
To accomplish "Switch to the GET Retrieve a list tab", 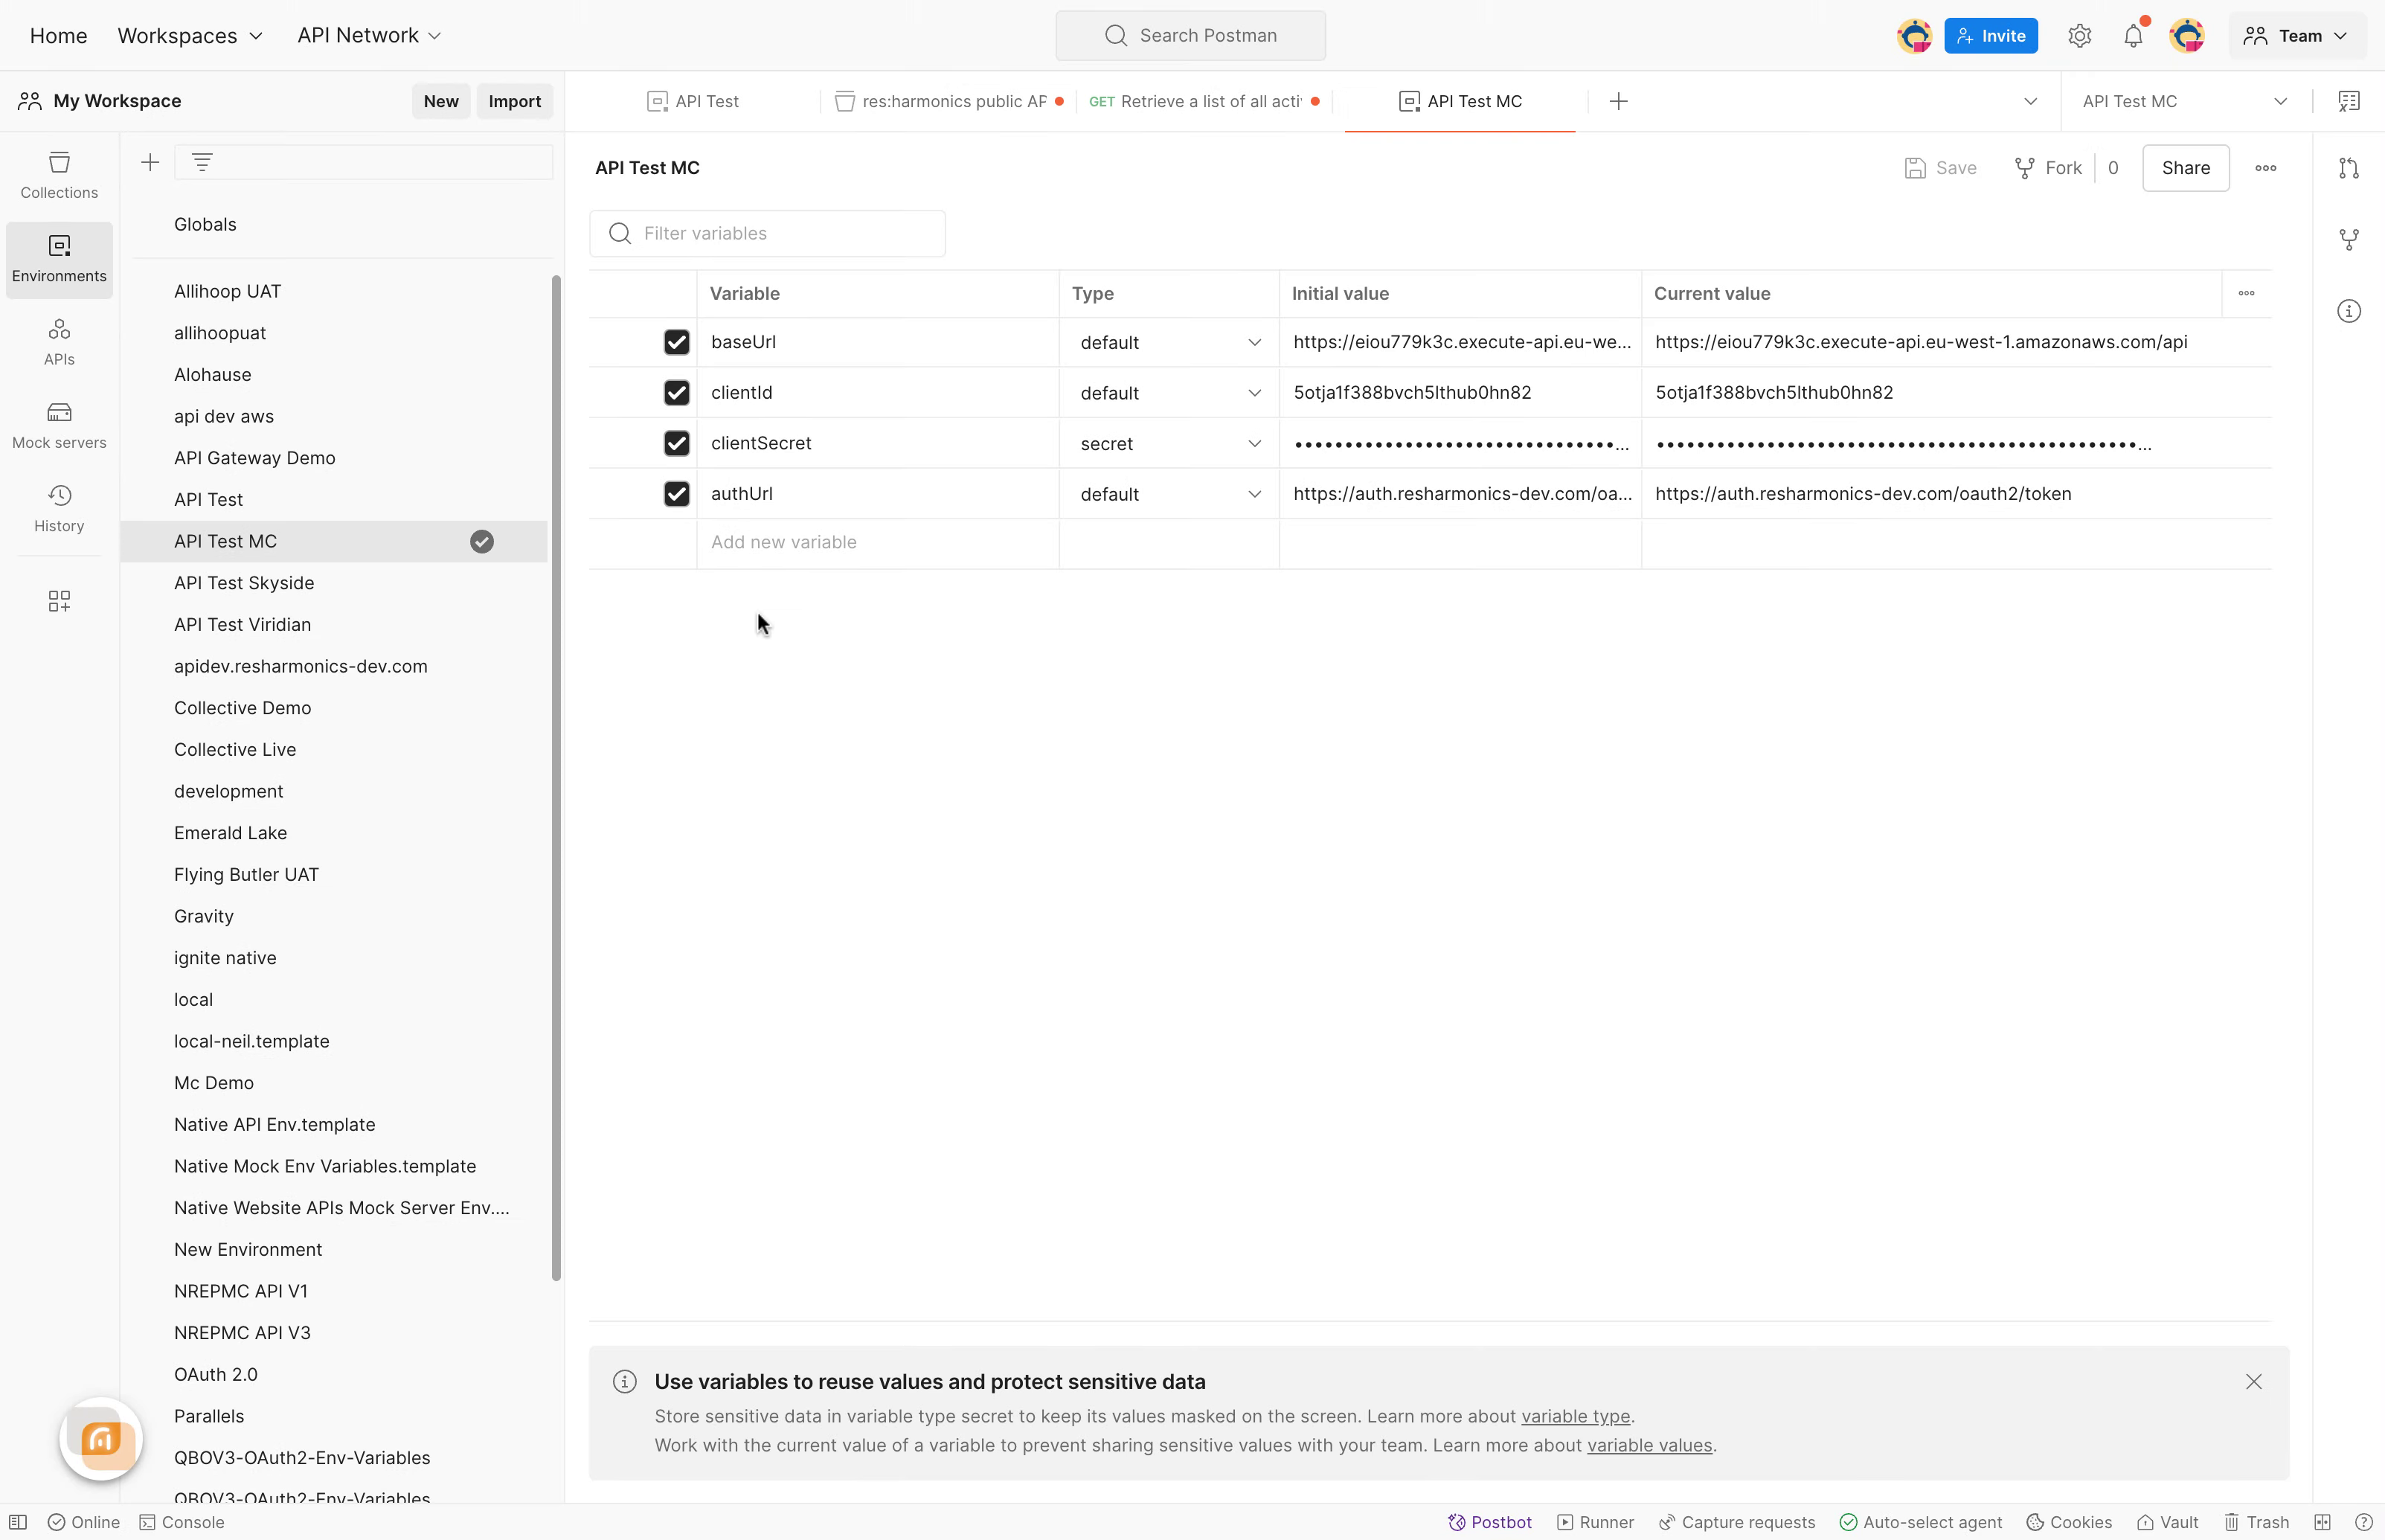I will (1204, 101).
